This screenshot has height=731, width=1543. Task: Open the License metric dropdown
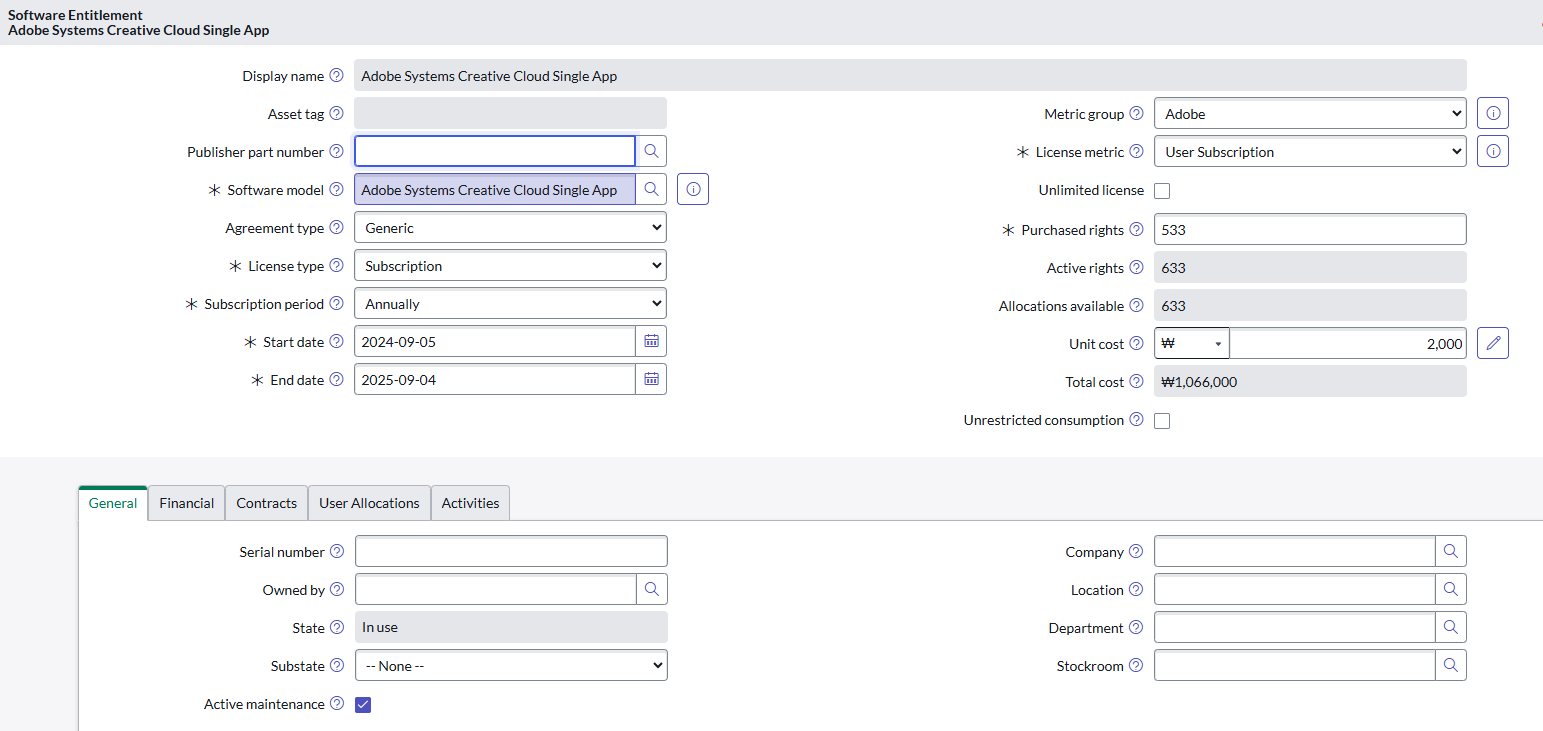click(1310, 152)
